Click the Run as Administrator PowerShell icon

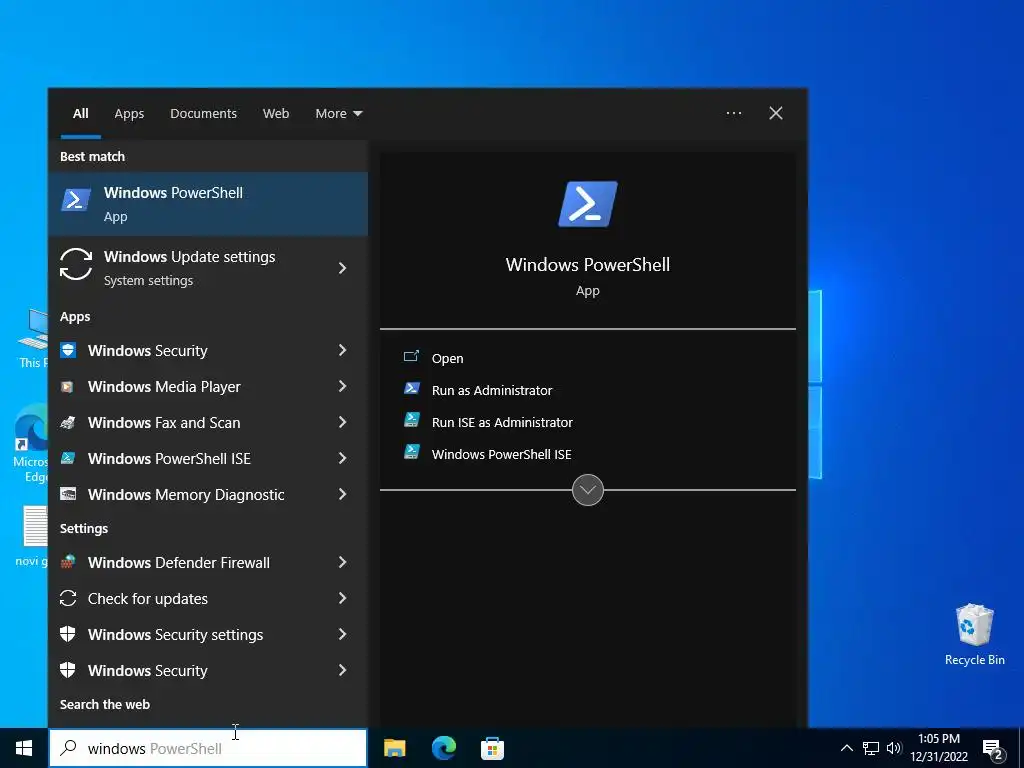click(411, 389)
